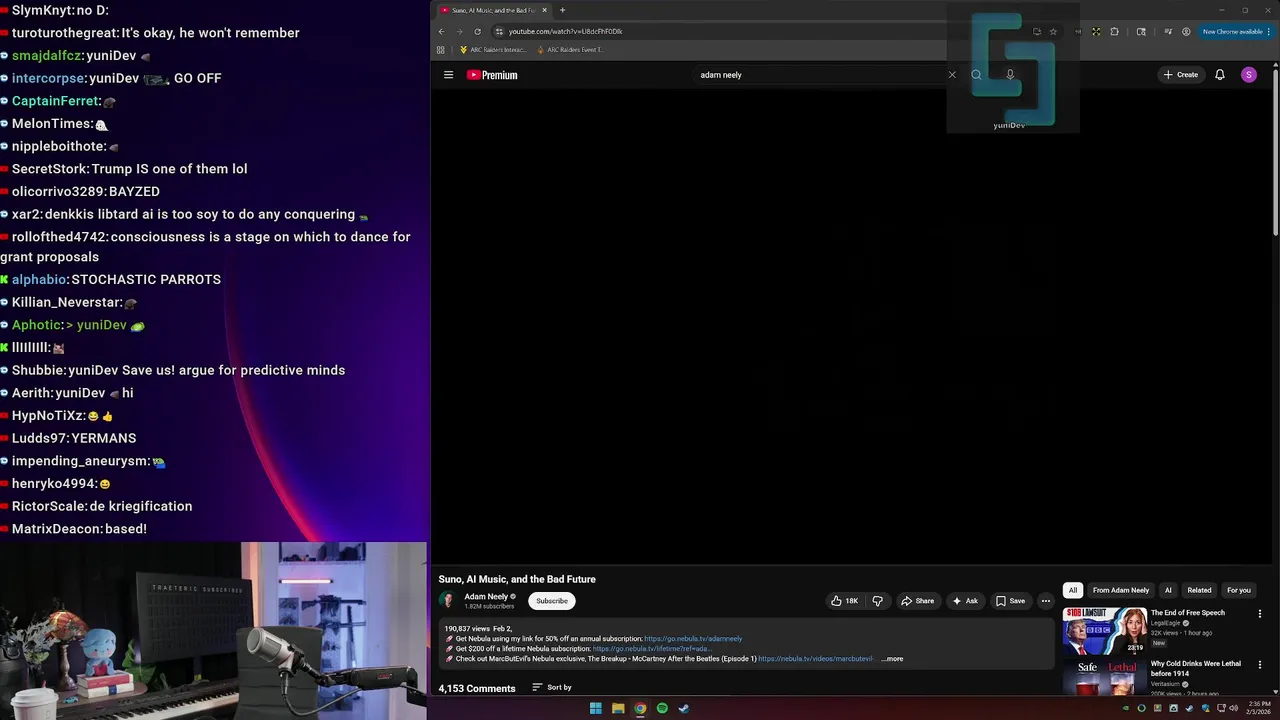Open Why Cold Drinks Were Lethal thumbnail

pos(1104,678)
